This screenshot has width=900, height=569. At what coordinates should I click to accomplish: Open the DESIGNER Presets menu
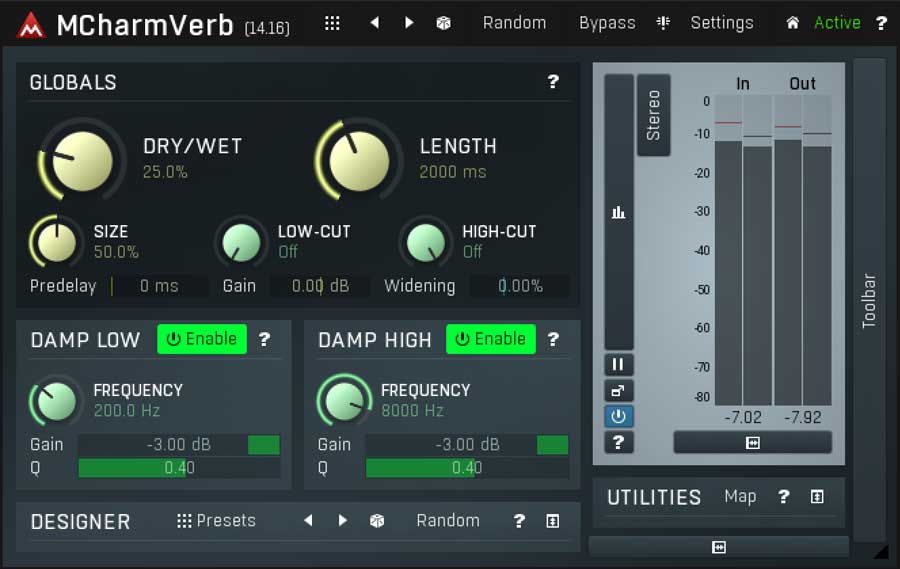(216, 521)
